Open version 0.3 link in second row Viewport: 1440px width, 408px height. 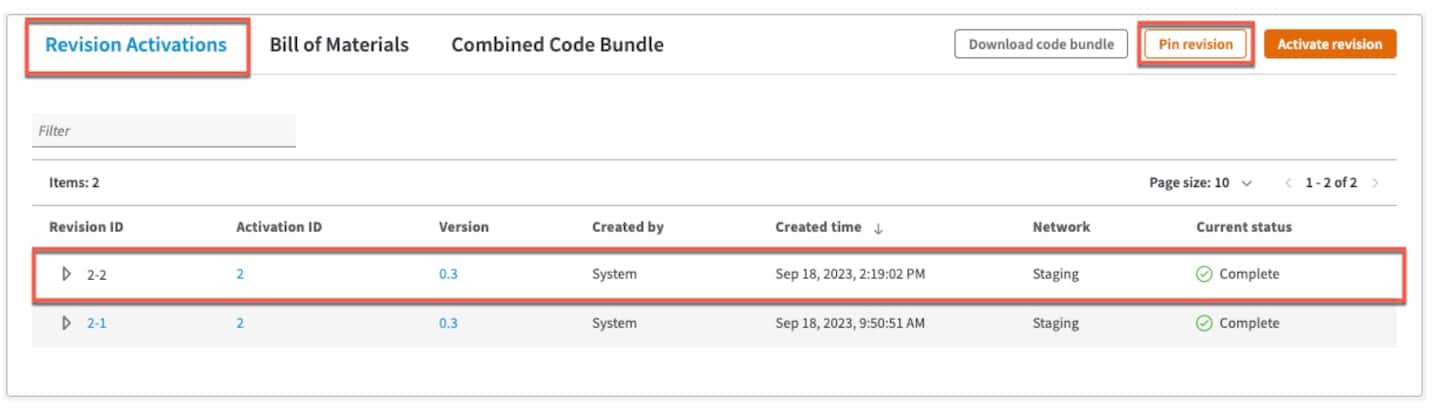point(448,323)
